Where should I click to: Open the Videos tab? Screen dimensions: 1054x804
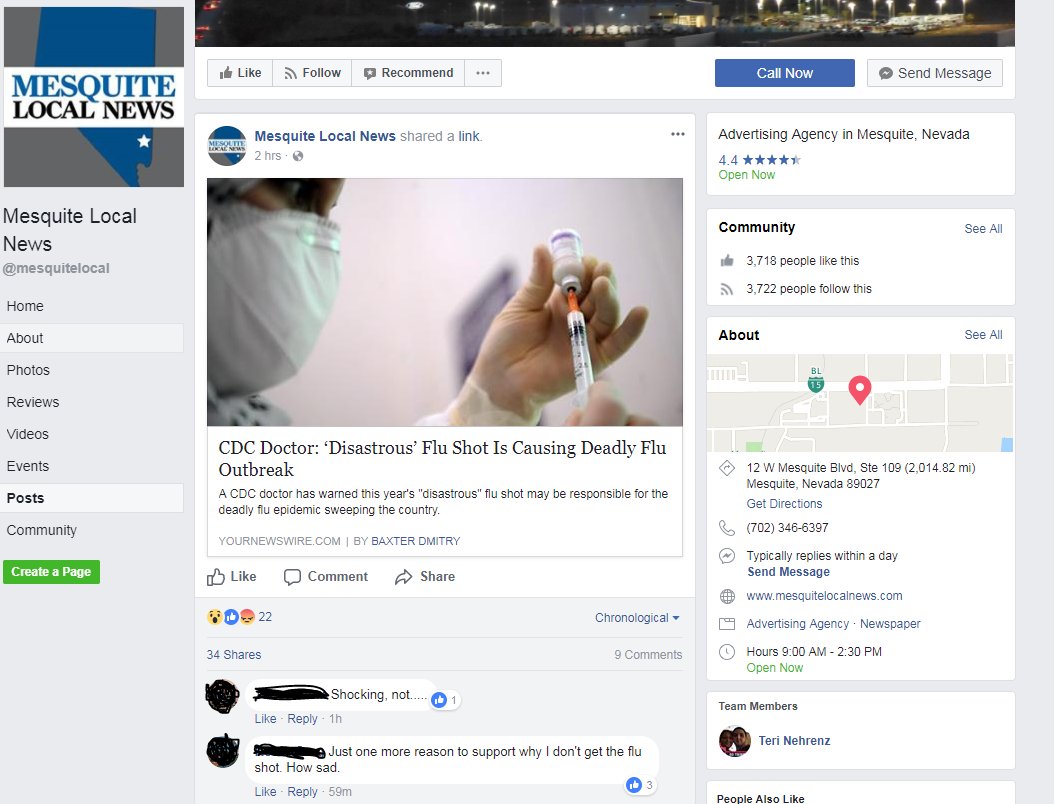(x=28, y=434)
